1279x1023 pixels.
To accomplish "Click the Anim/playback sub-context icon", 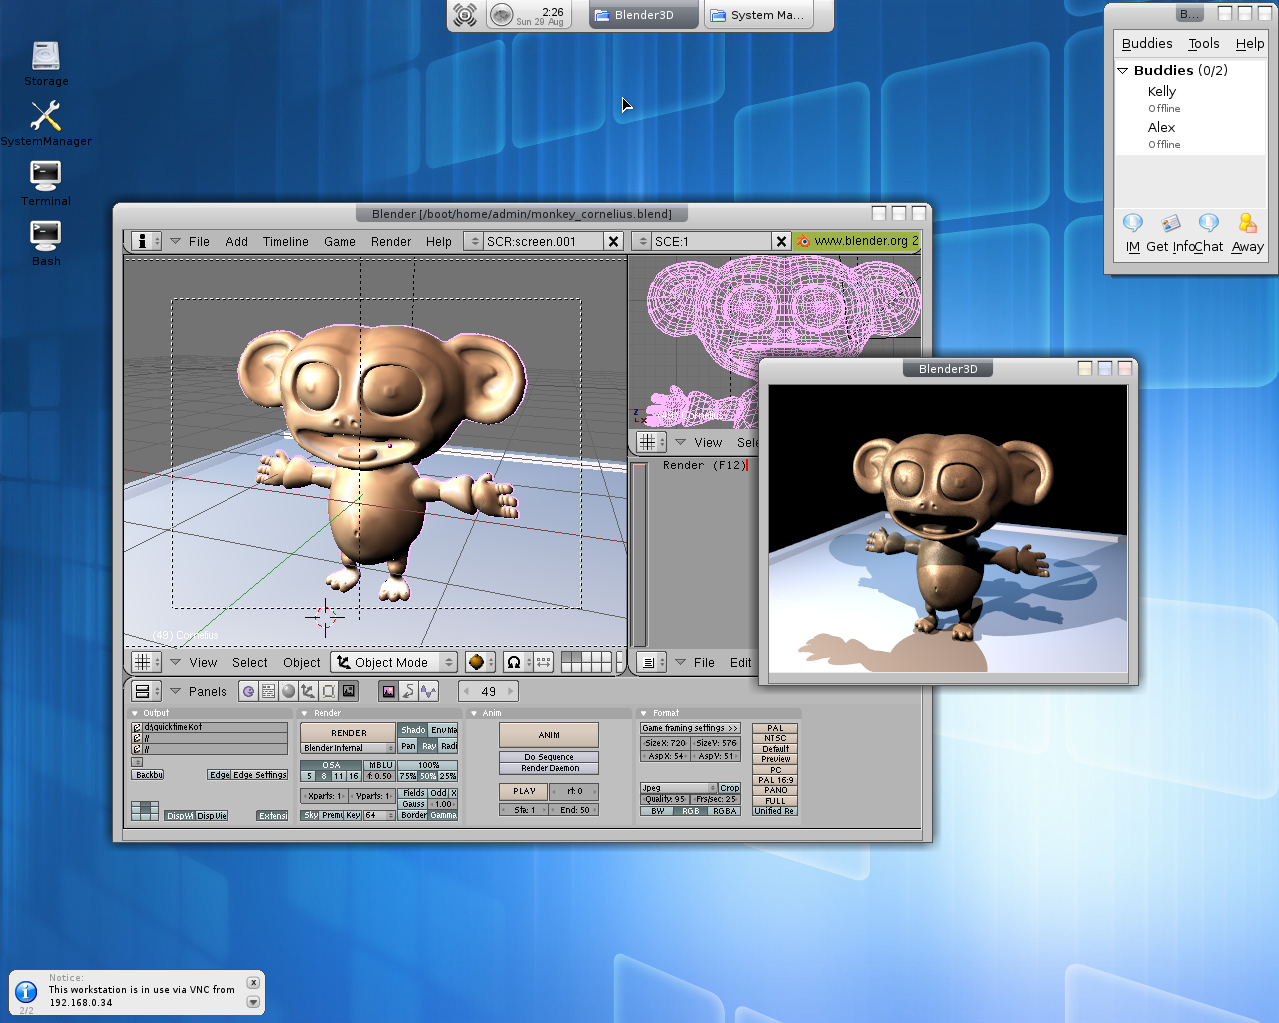I will click(408, 691).
